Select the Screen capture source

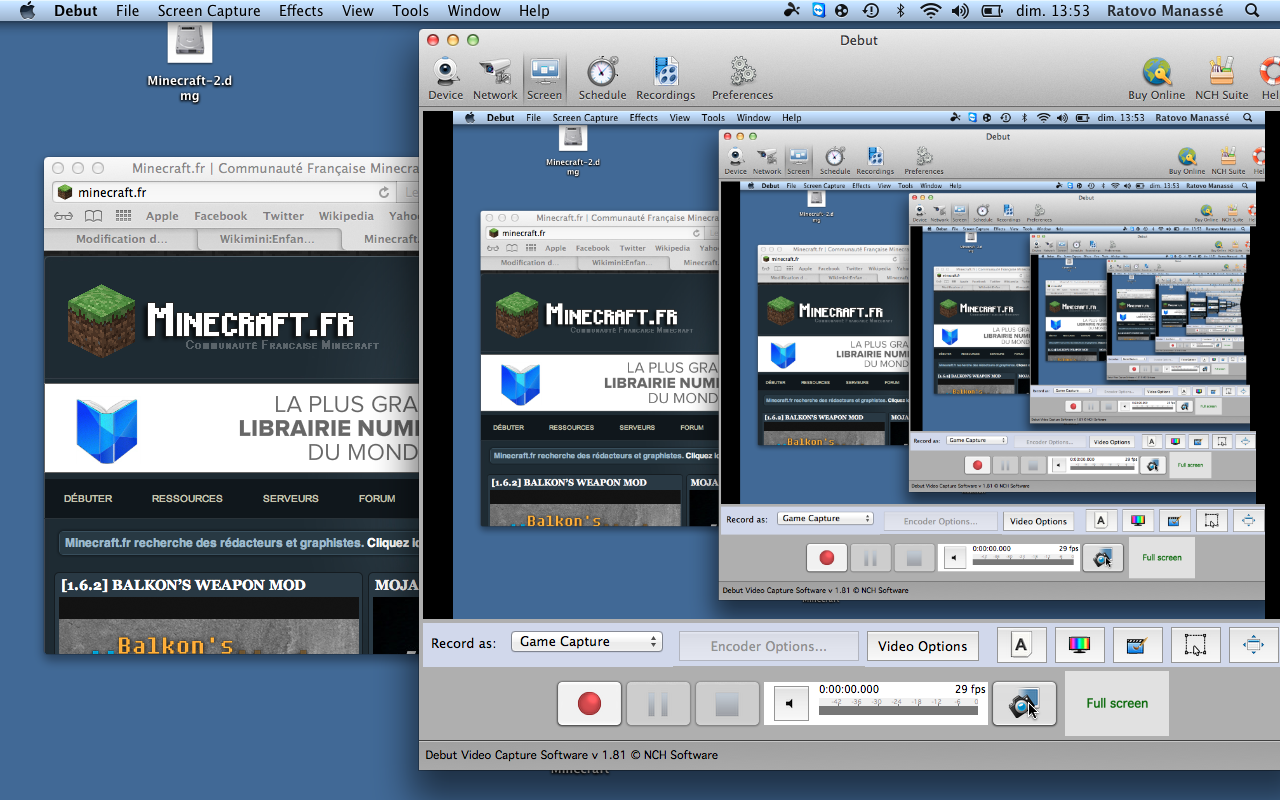click(544, 79)
